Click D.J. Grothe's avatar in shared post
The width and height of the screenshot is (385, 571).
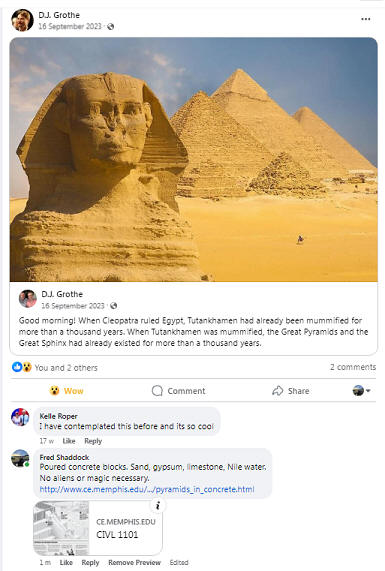(x=28, y=299)
